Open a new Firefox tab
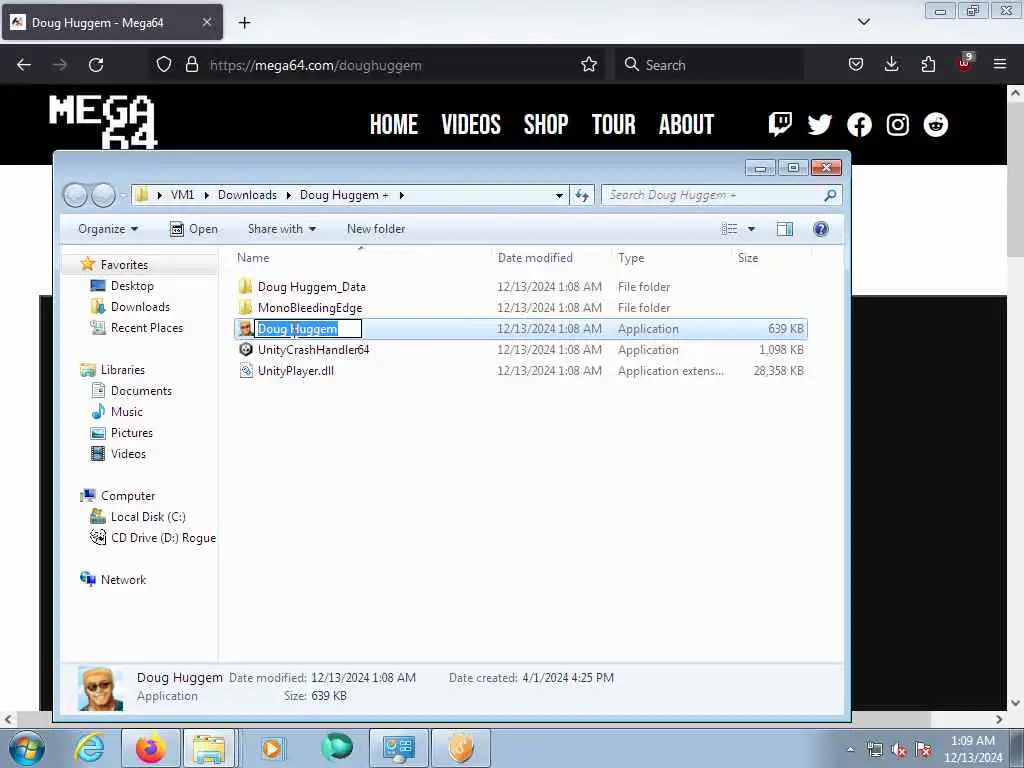This screenshot has height=768, width=1024. 244,22
